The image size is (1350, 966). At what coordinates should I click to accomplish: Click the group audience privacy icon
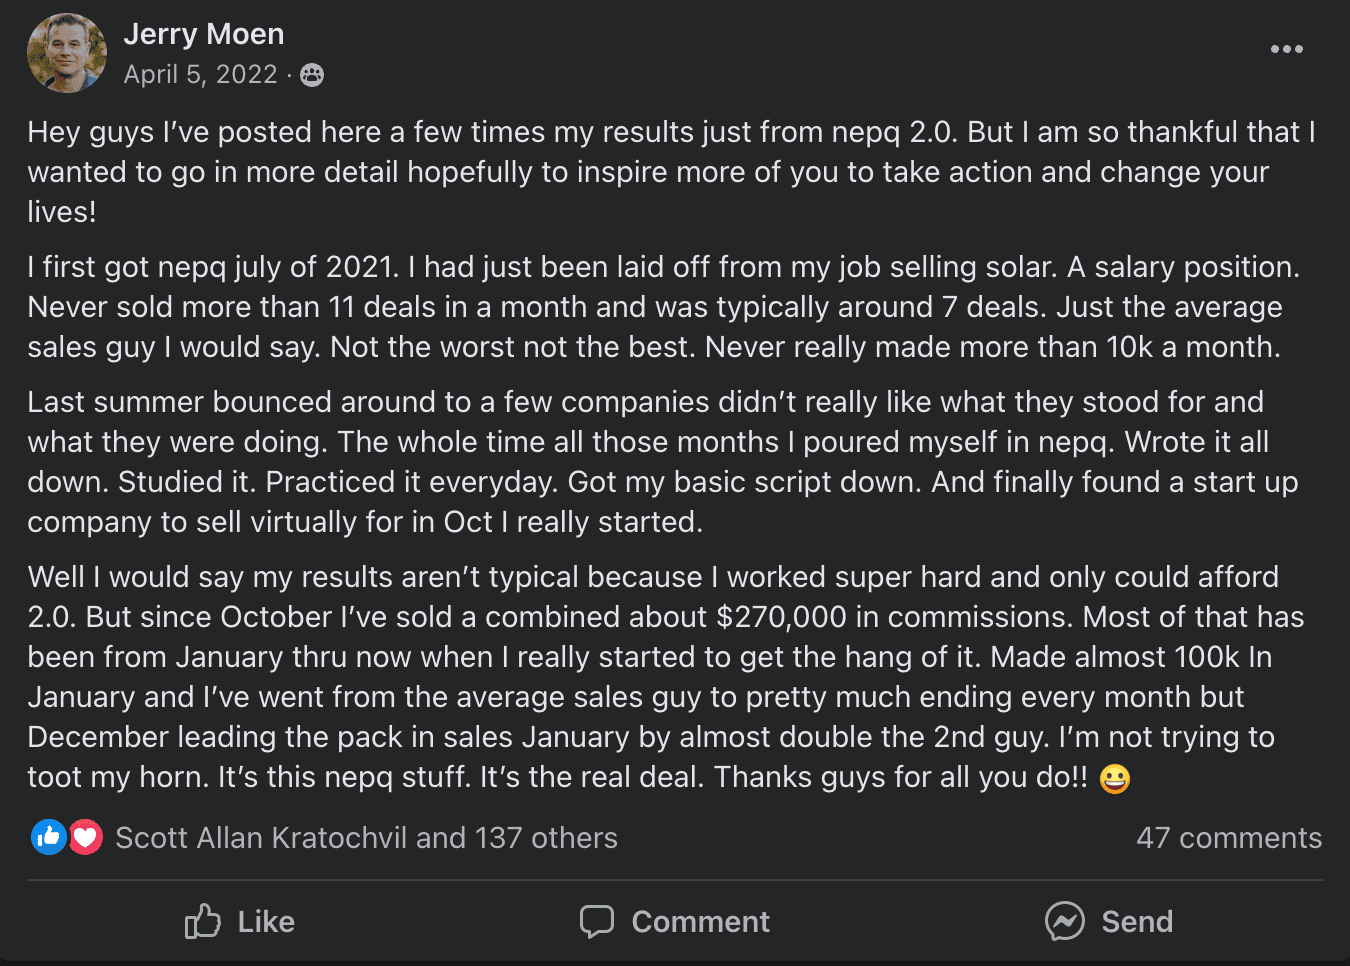coord(312,75)
